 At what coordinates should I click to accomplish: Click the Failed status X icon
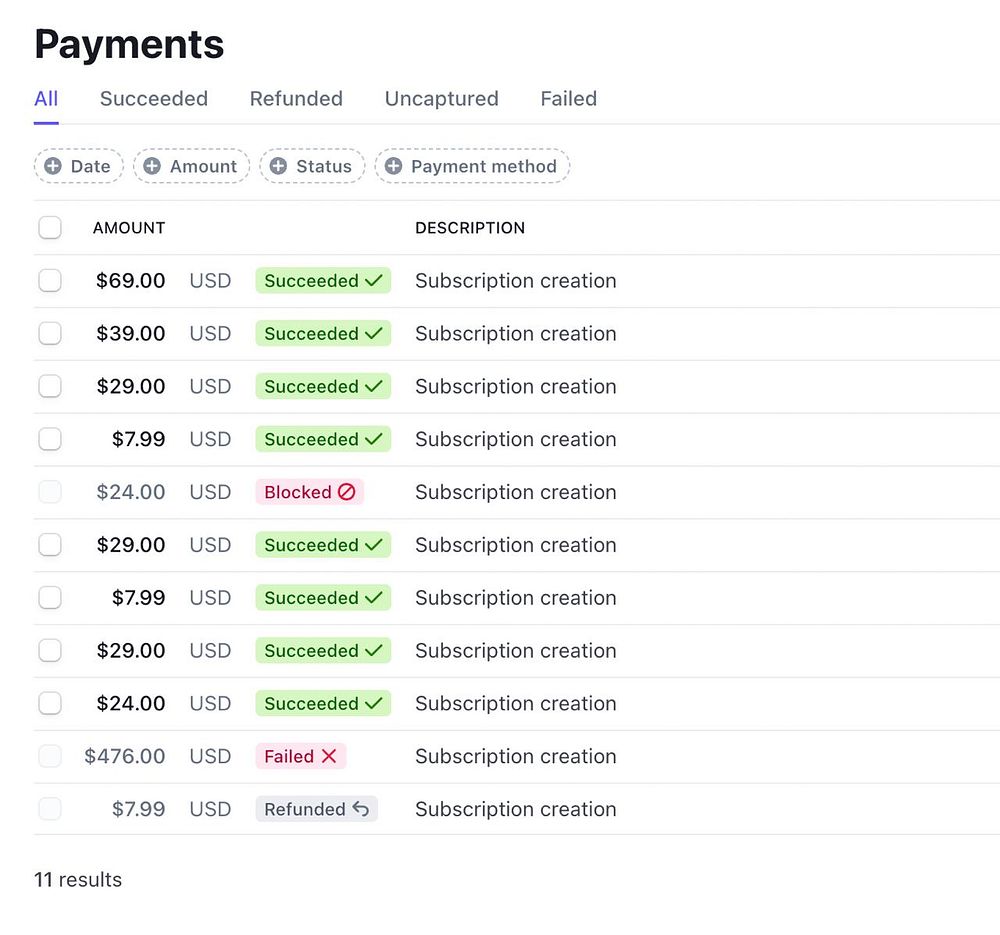click(329, 757)
